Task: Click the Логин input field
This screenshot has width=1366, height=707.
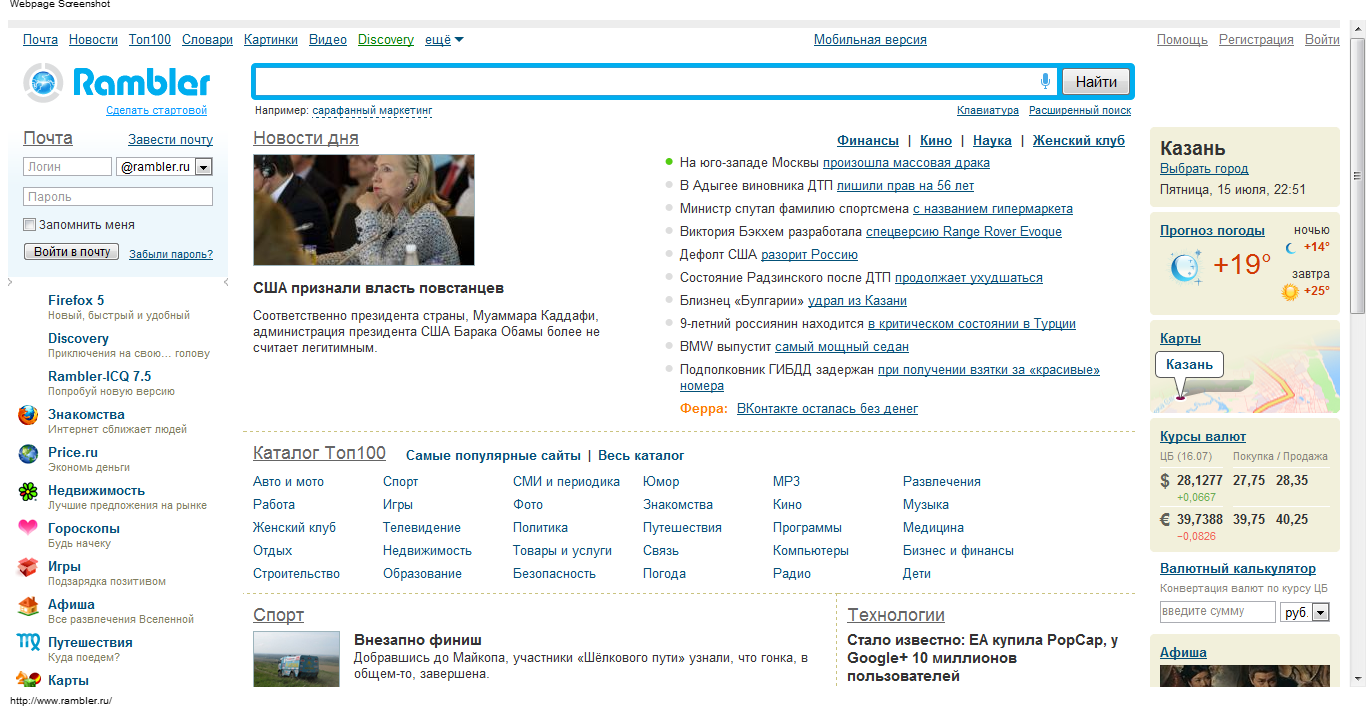Action: coord(67,167)
